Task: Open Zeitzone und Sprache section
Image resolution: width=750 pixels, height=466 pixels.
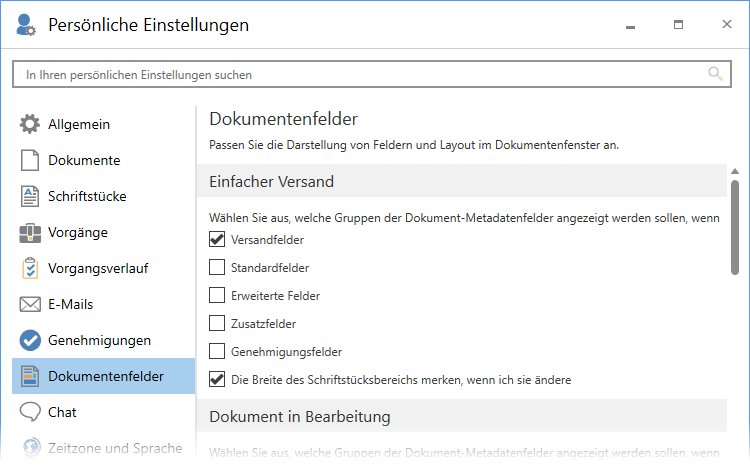Action: point(103,448)
